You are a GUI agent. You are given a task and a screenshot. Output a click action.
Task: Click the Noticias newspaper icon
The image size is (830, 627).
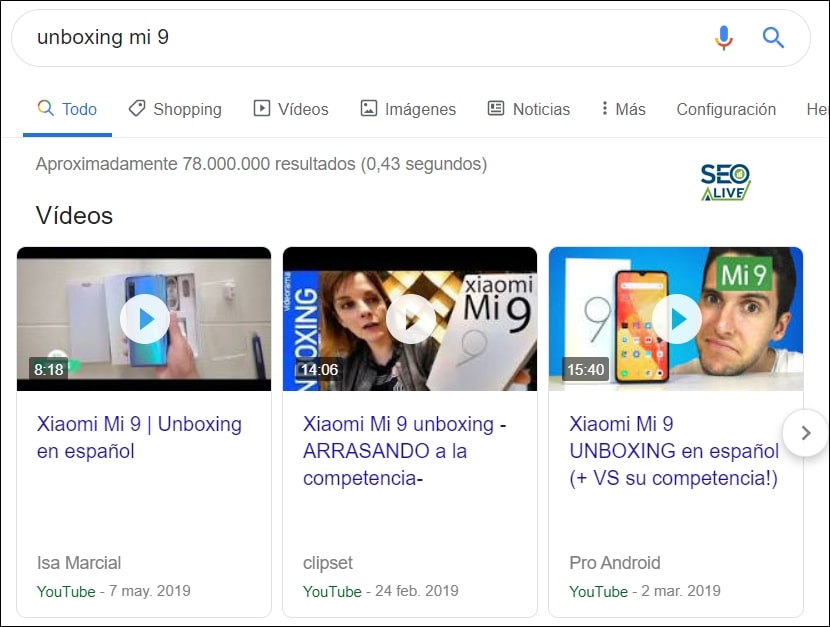coord(495,108)
